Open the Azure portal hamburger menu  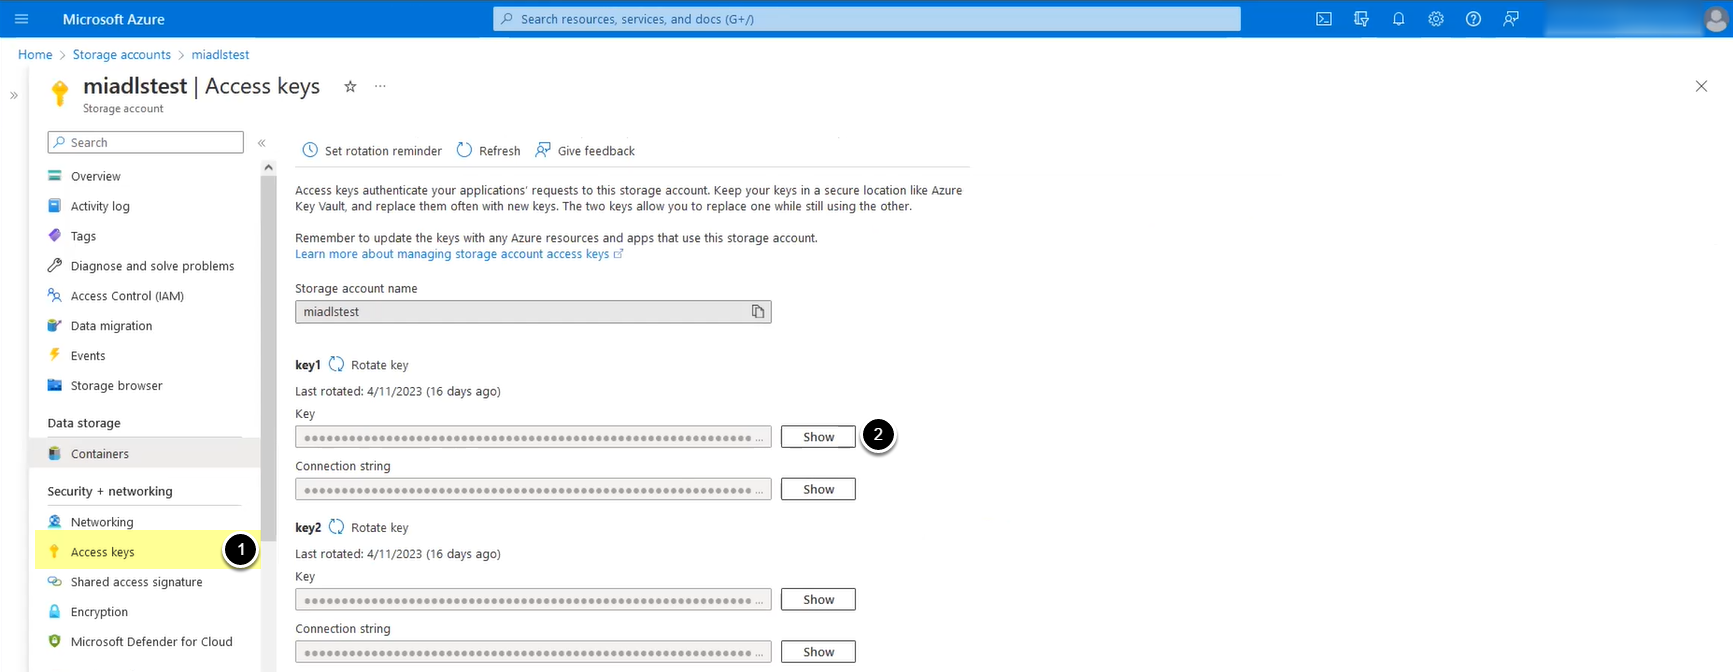pyautogui.click(x=21, y=19)
